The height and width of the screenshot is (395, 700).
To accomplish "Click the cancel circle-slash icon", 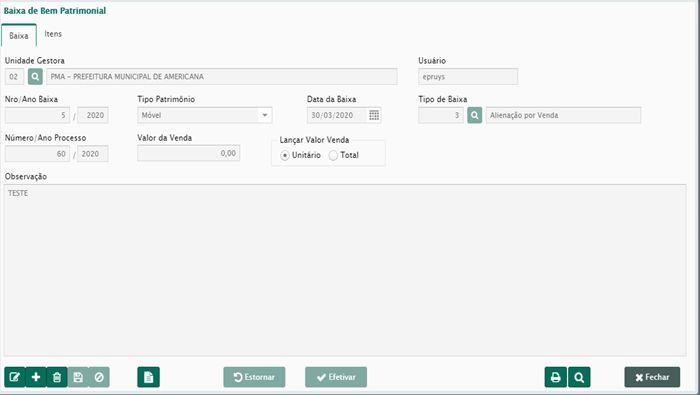I will click(x=99, y=377).
